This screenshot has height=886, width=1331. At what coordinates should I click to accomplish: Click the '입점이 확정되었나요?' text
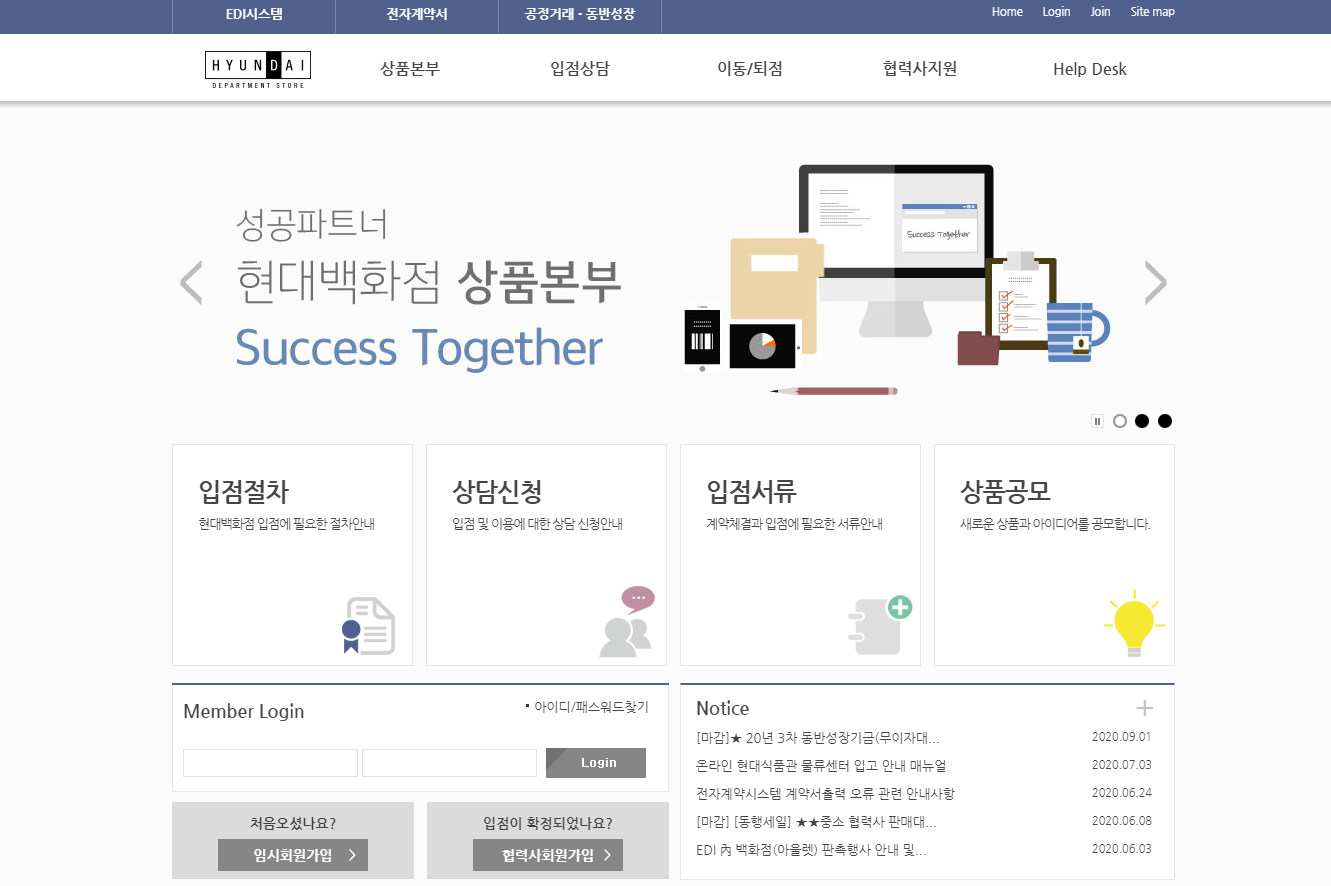[548, 824]
